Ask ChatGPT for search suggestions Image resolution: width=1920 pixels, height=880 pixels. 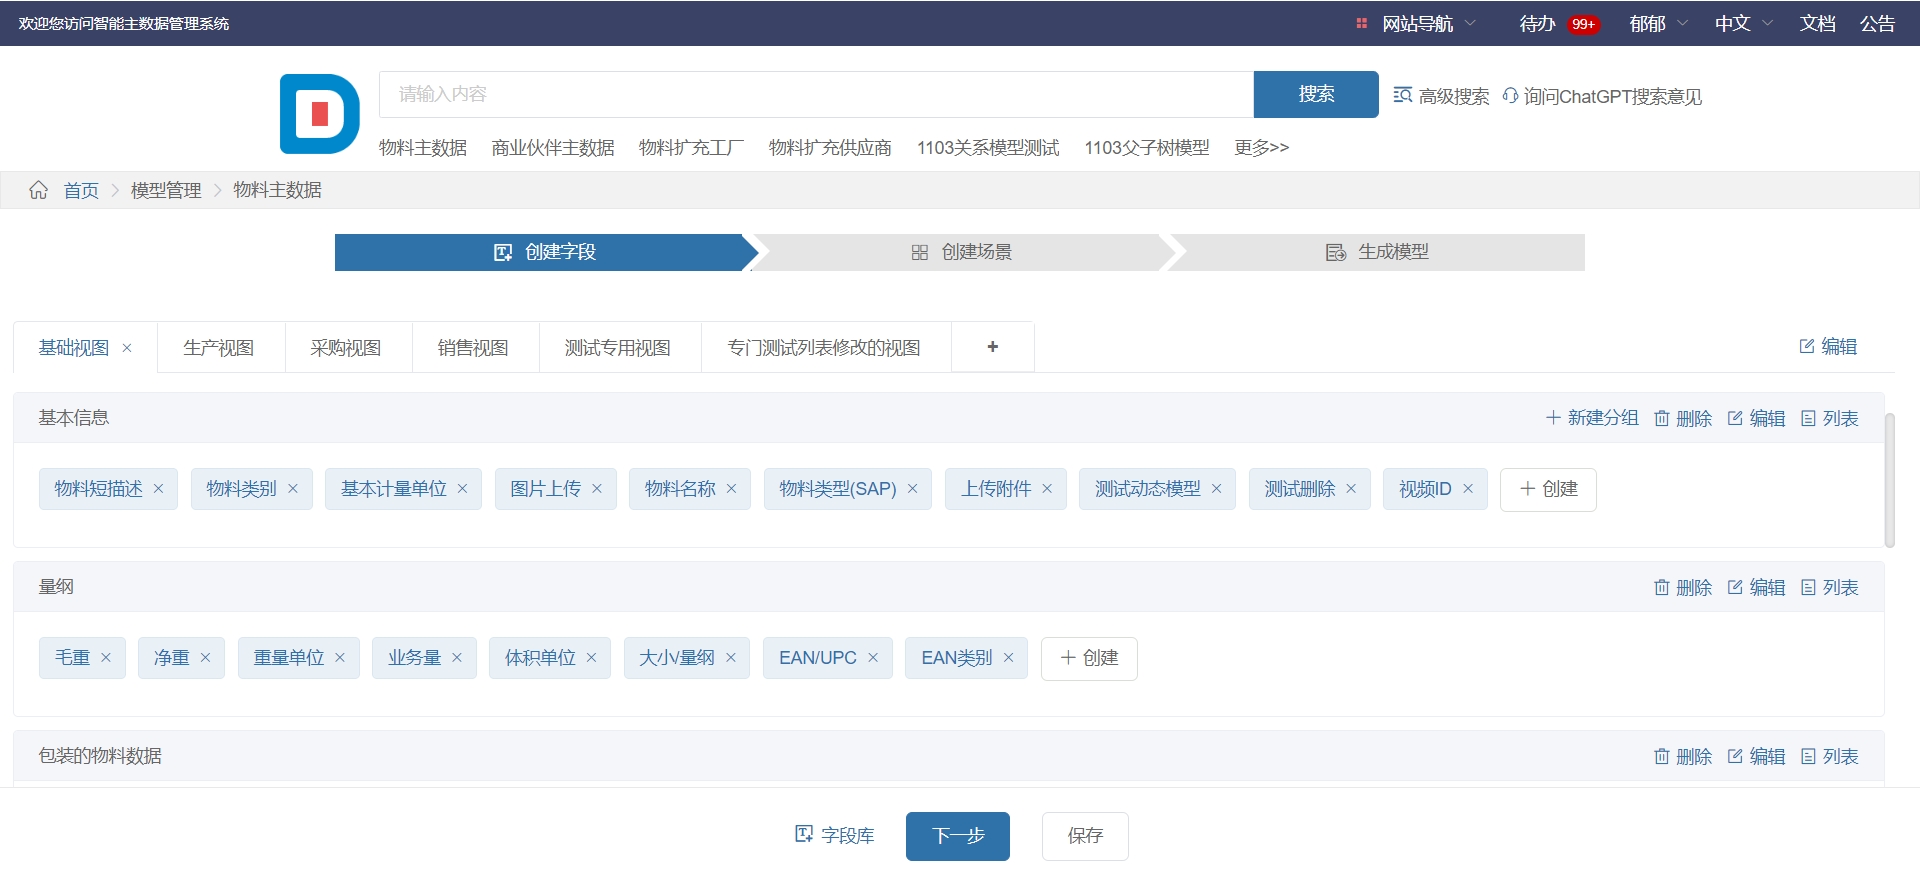[x=1602, y=96]
